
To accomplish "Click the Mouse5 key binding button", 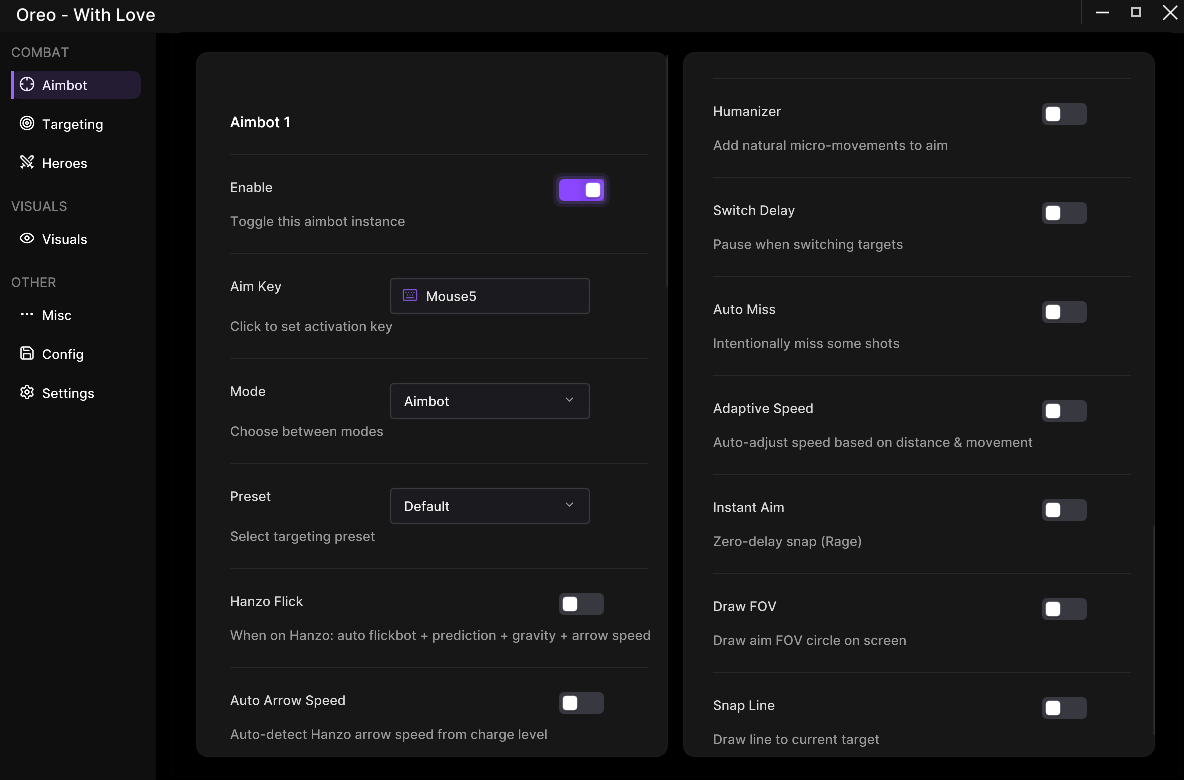I will click(489, 296).
